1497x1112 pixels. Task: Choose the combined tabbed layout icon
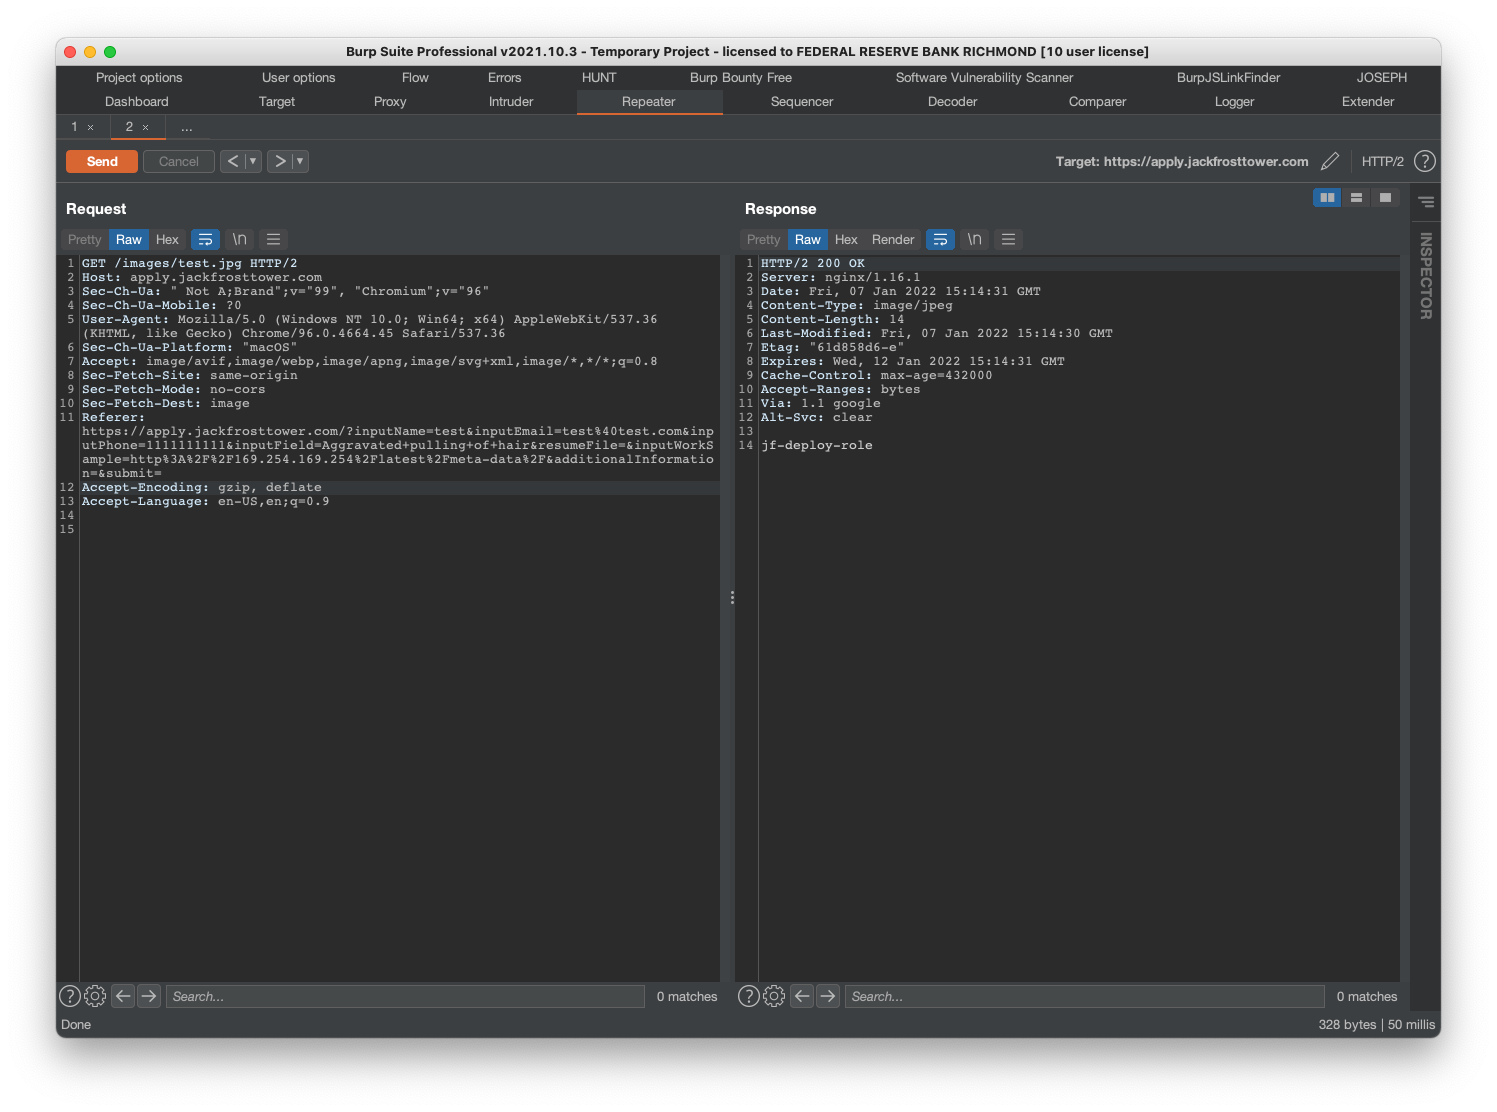(x=1385, y=198)
